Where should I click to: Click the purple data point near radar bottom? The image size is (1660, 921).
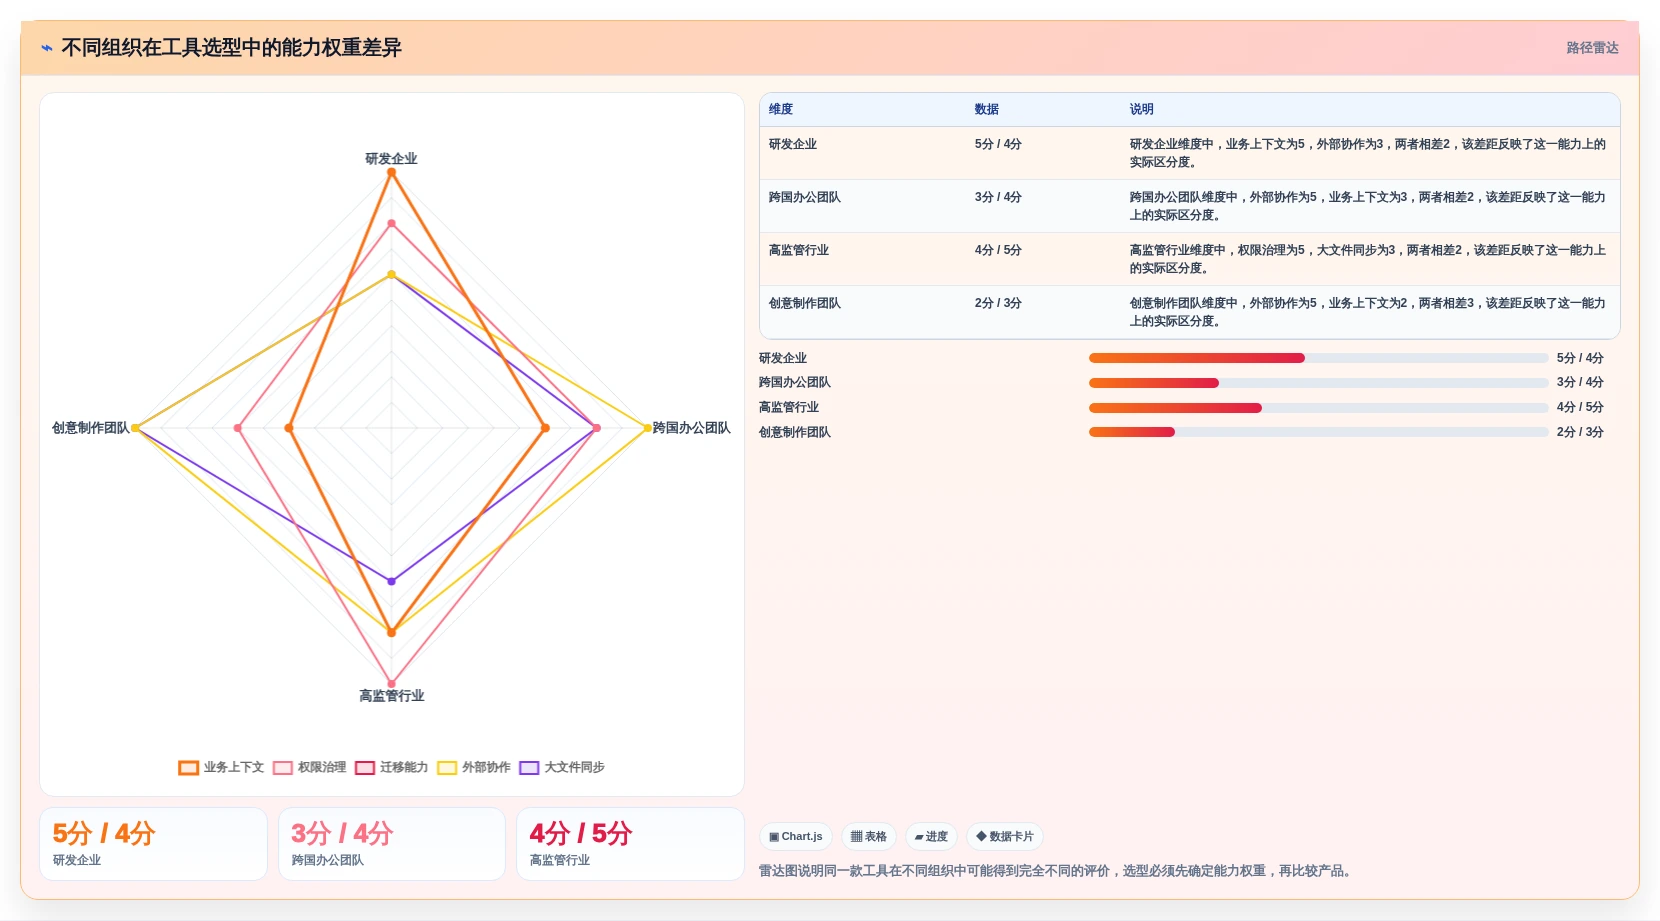(391, 581)
